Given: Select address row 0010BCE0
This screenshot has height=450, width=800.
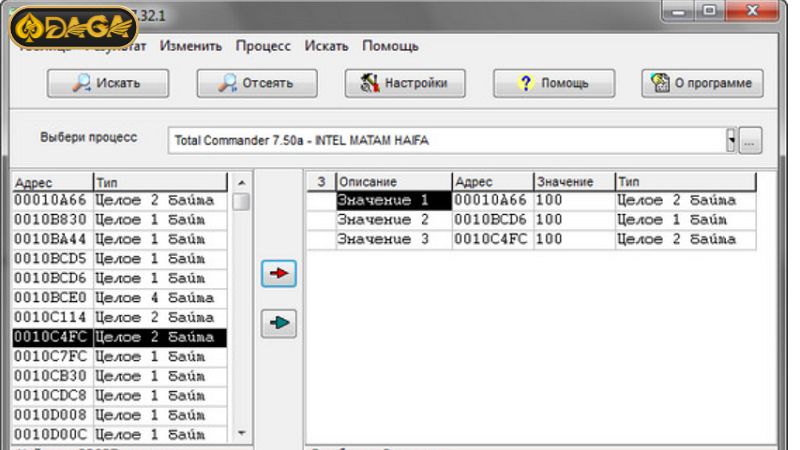Looking at the screenshot, I should click(x=120, y=298).
